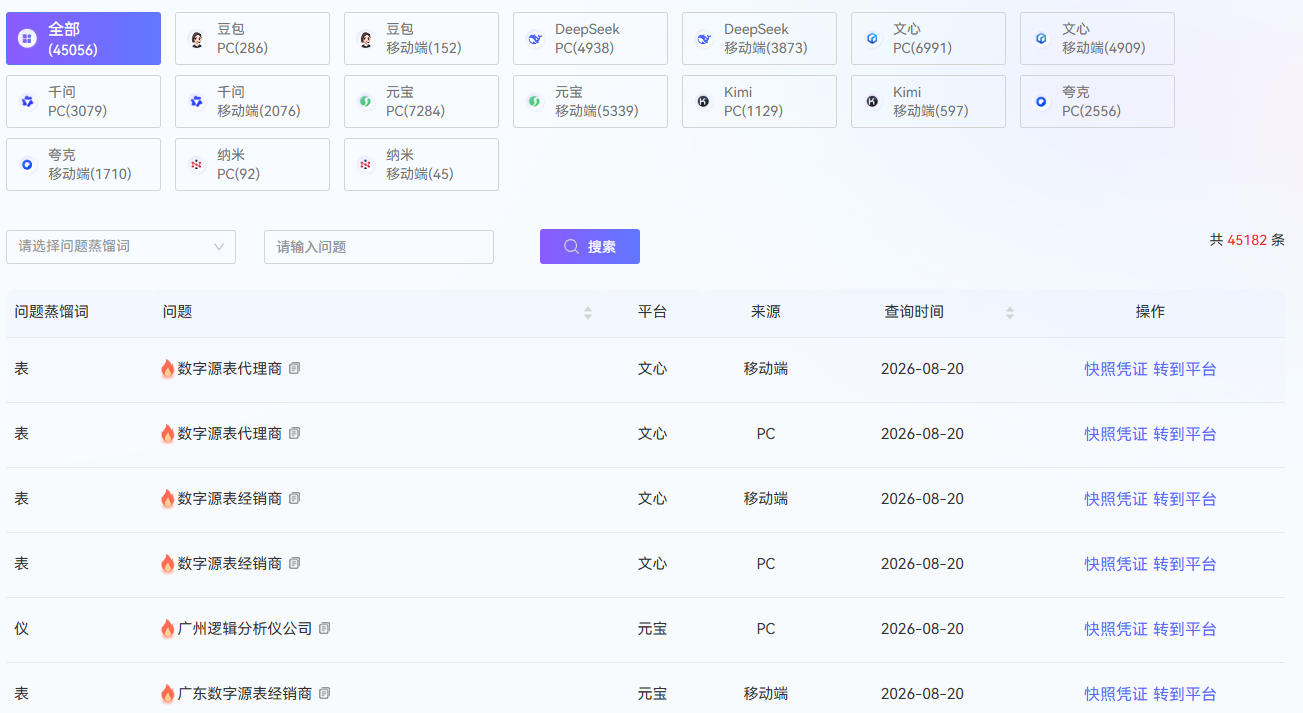Open 快照凭证 for 数字源表代理商 文心 PC row
1303x713 pixels.
pos(1116,434)
